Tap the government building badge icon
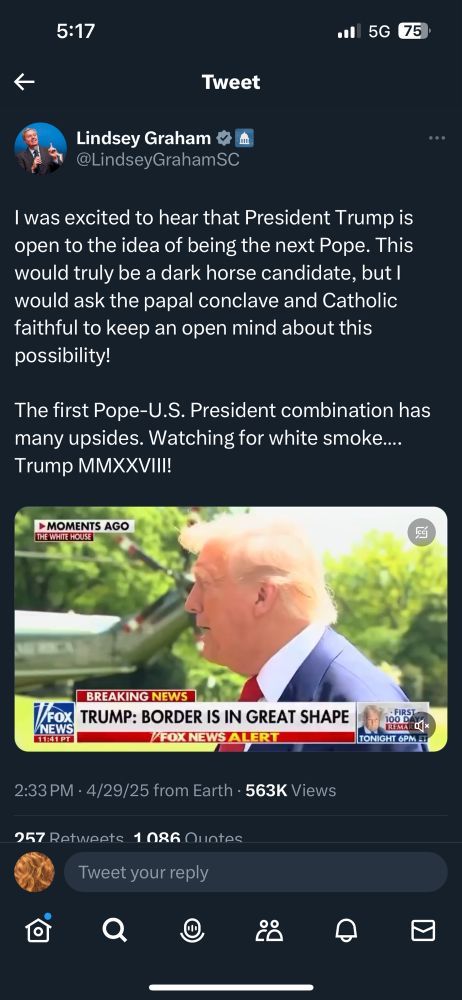Screen dimensions: 462x1000 [x=245, y=138]
